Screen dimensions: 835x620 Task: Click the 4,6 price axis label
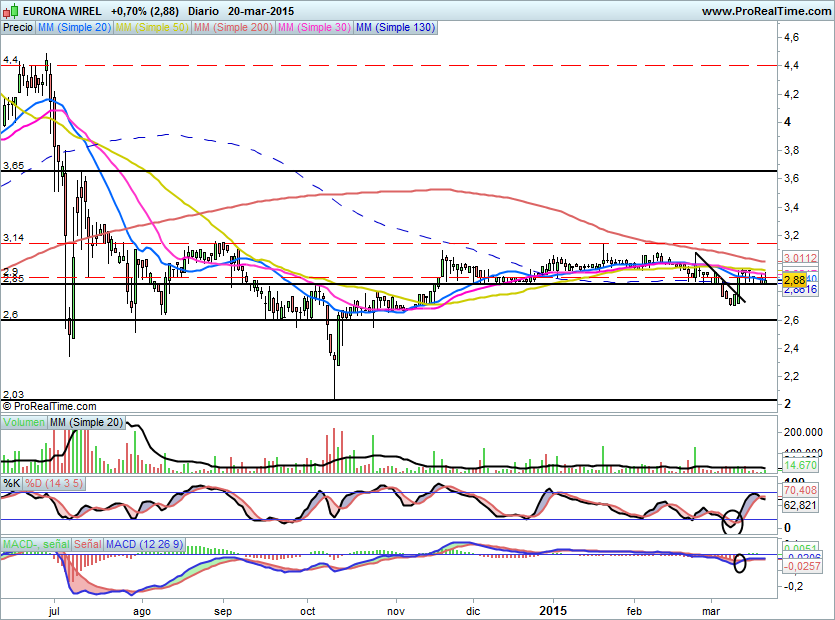pyautogui.click(x=791, y=37)
